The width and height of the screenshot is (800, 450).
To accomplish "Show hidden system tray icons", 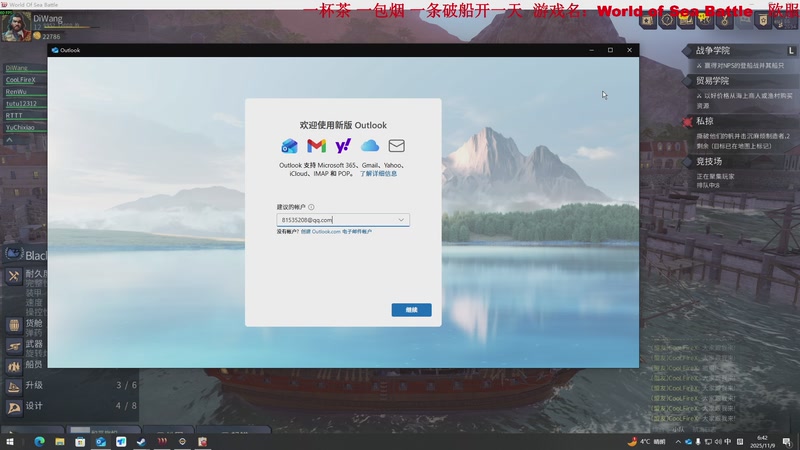I will pos(678,442).
